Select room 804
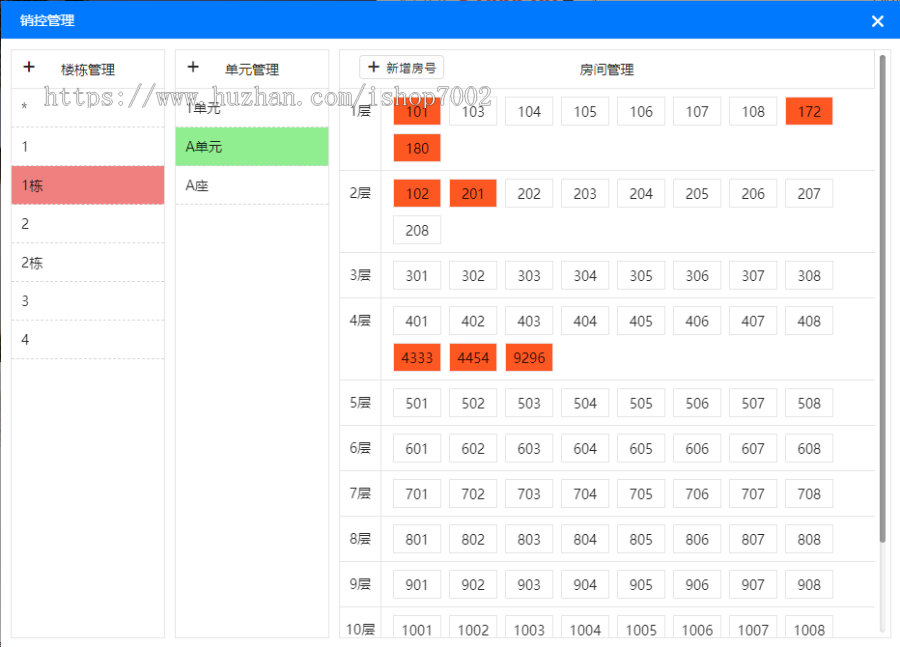This screenshot has width=900, height=647. [585, 539]
